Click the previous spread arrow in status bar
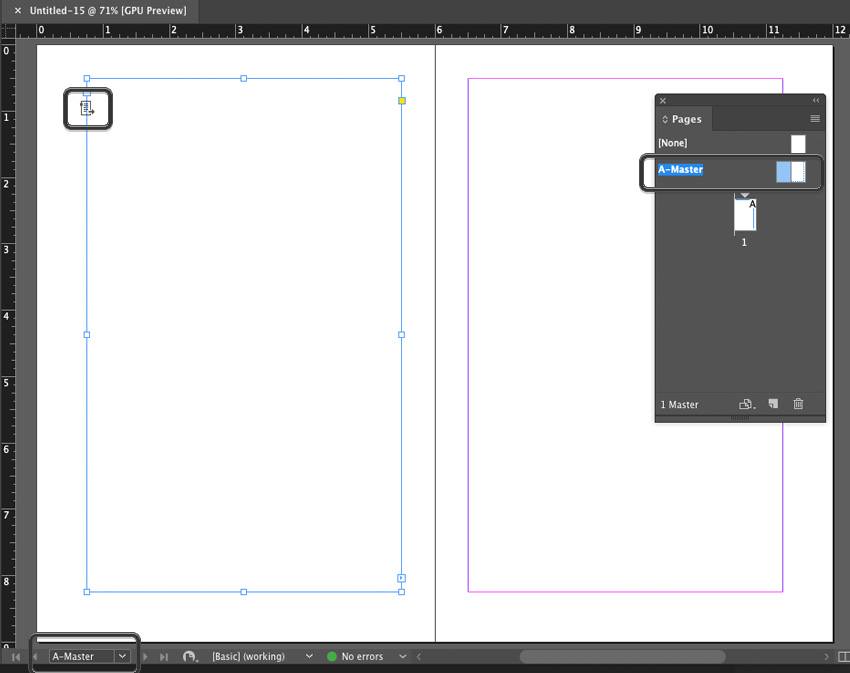The width and height of the screenshot is (850, 673). tap(34, 656)
